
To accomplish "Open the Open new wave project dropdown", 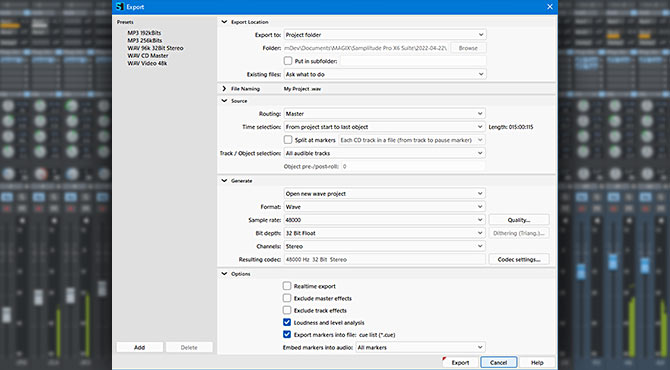I will click(x=385, y=194).
